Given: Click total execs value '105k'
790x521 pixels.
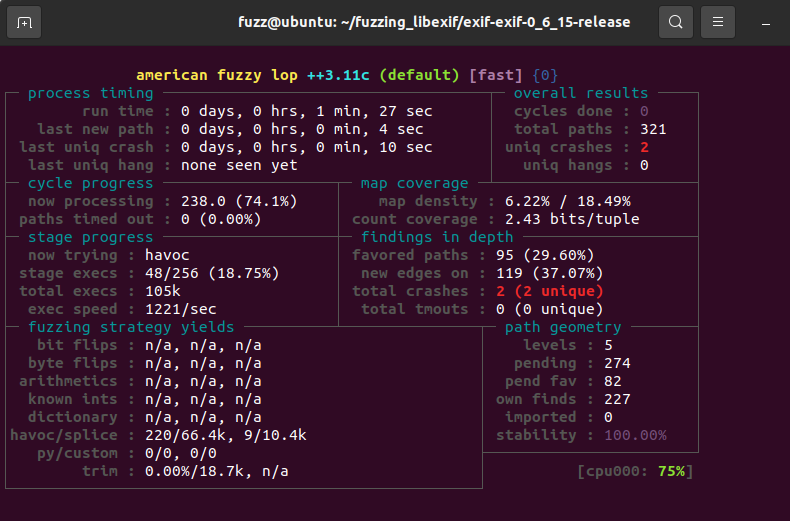Looking at the screenshot, I should click(163, 291).
